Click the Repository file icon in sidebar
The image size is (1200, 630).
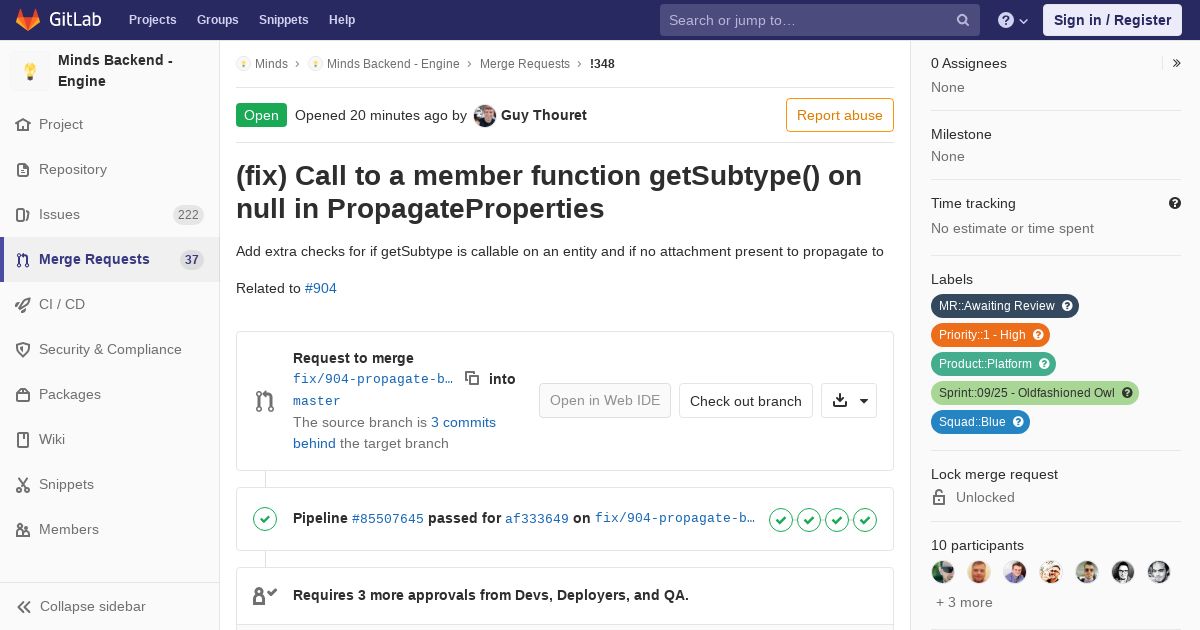click(23, 170)
